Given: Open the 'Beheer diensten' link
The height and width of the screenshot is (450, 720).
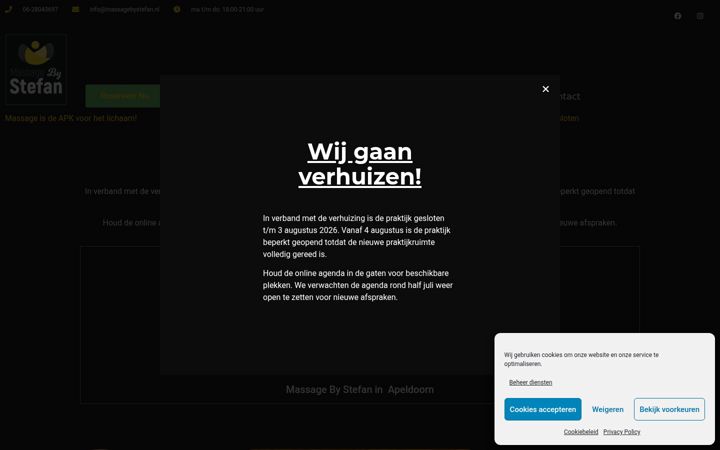Looking at the screenshot, I should (x=530, y=382).
